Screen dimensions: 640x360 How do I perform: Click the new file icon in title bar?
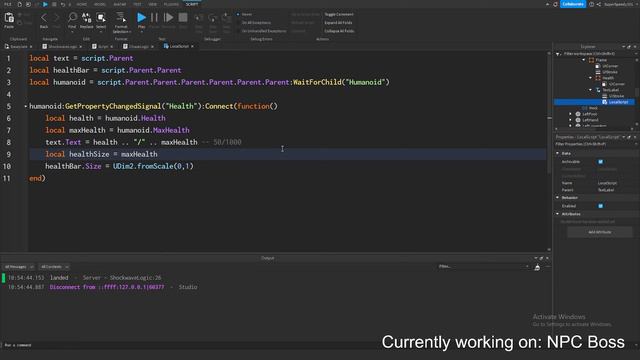(x=19, y=4)
